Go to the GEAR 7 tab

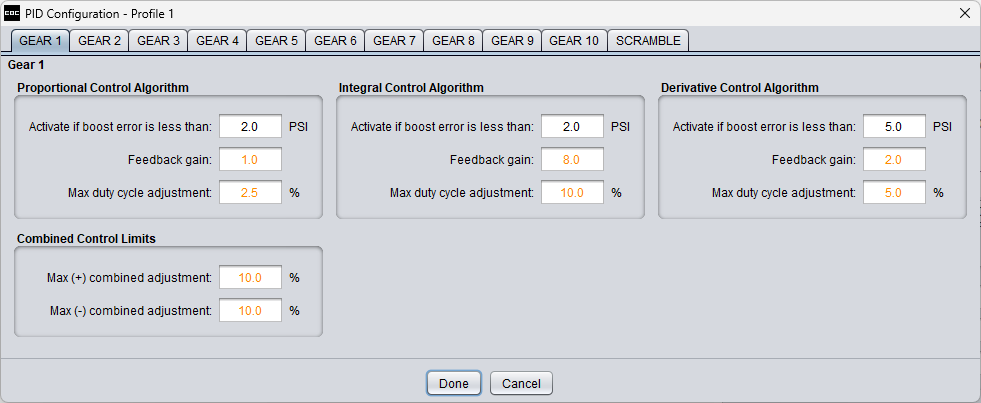point(395,41)
